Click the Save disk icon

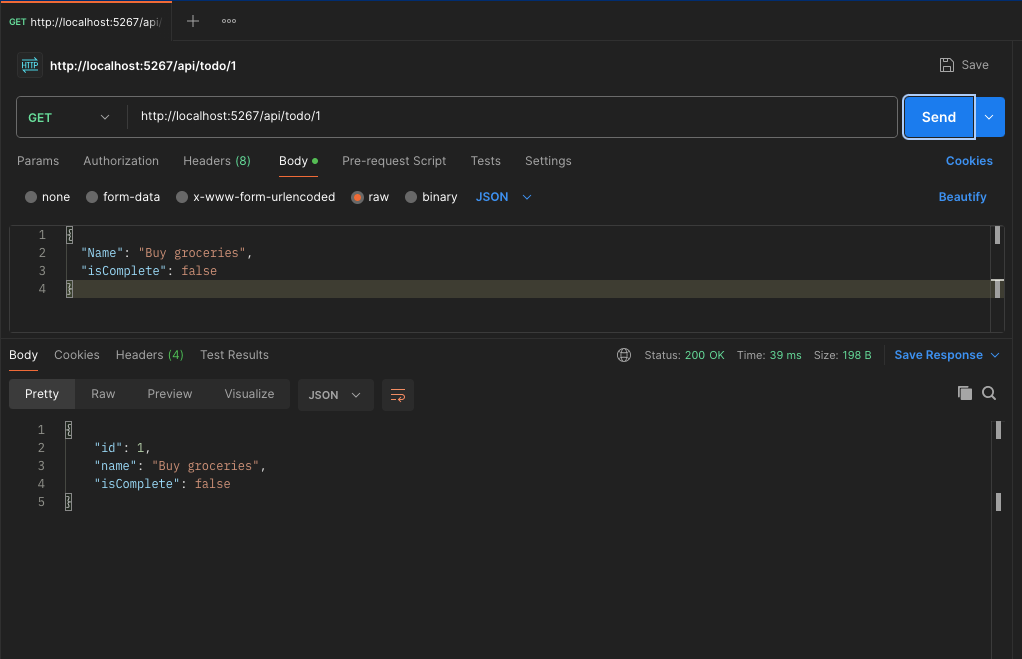(946, 65)
